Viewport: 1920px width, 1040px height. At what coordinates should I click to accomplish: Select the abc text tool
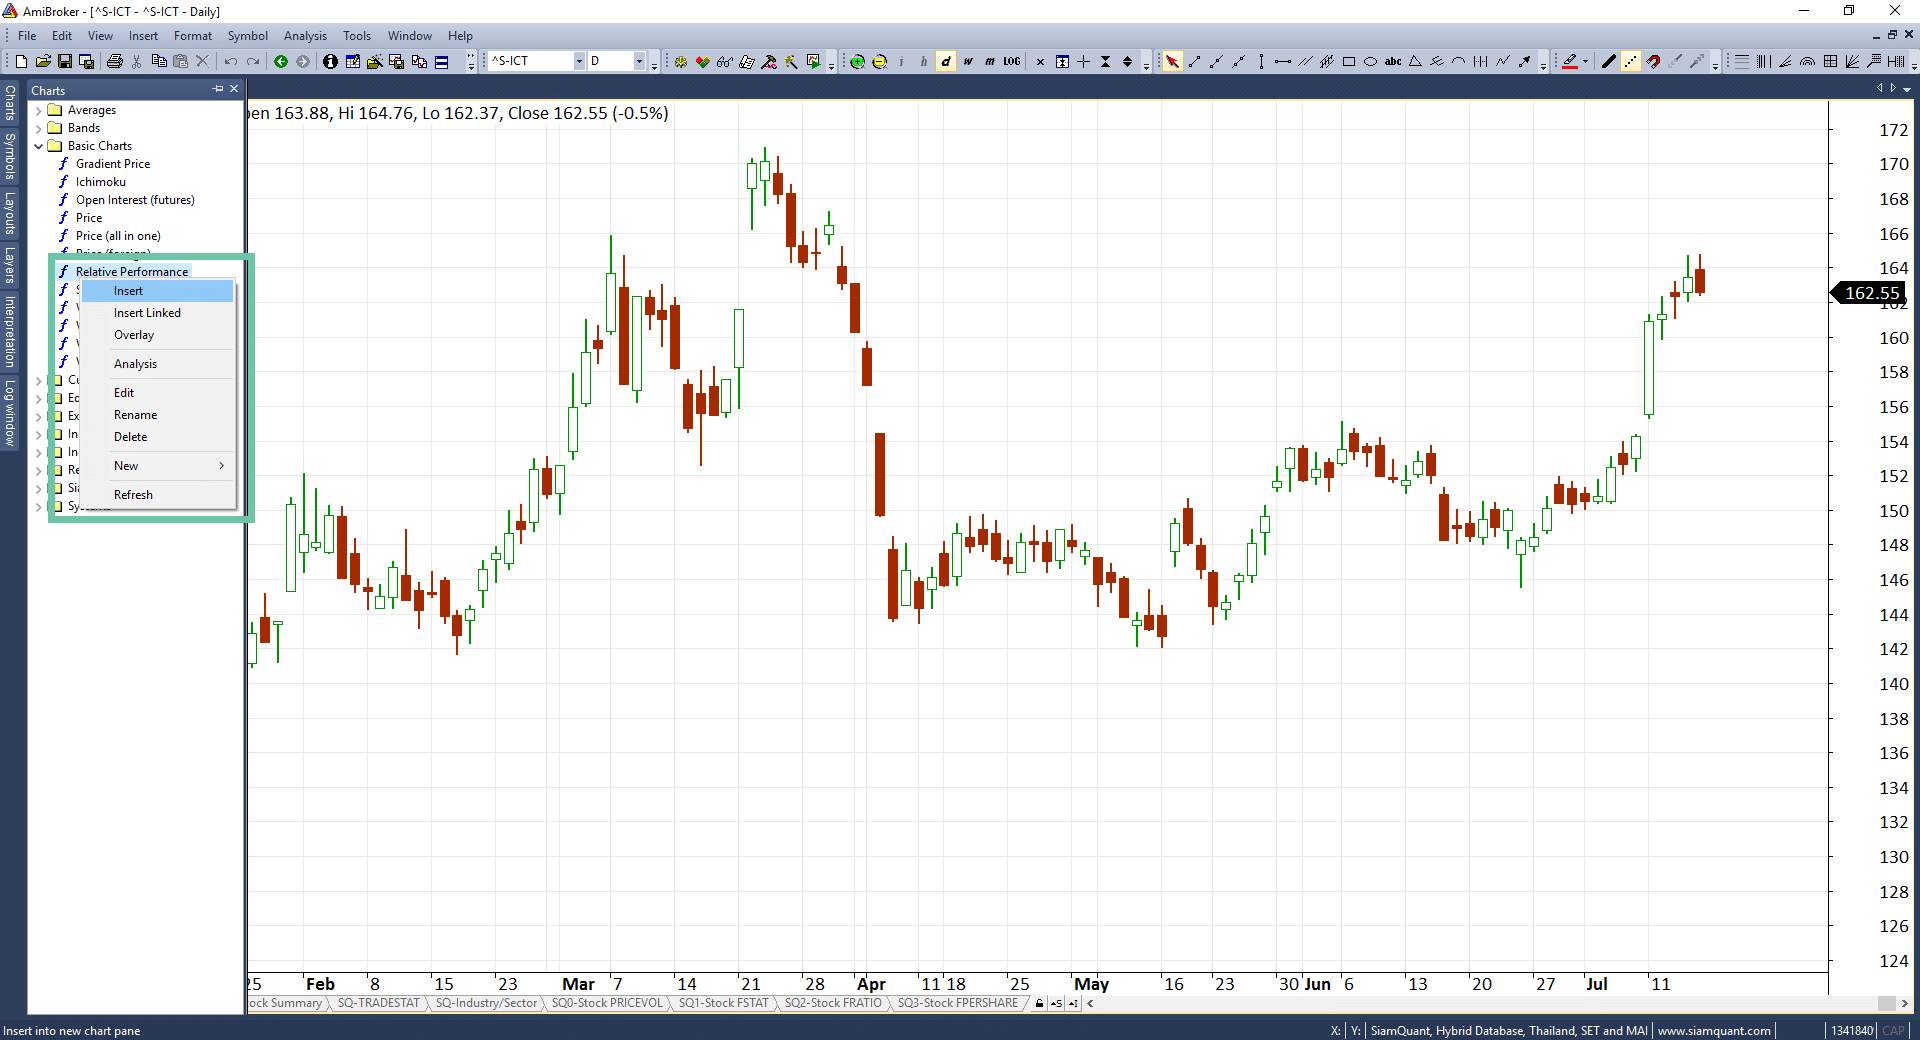point(1393,62)
